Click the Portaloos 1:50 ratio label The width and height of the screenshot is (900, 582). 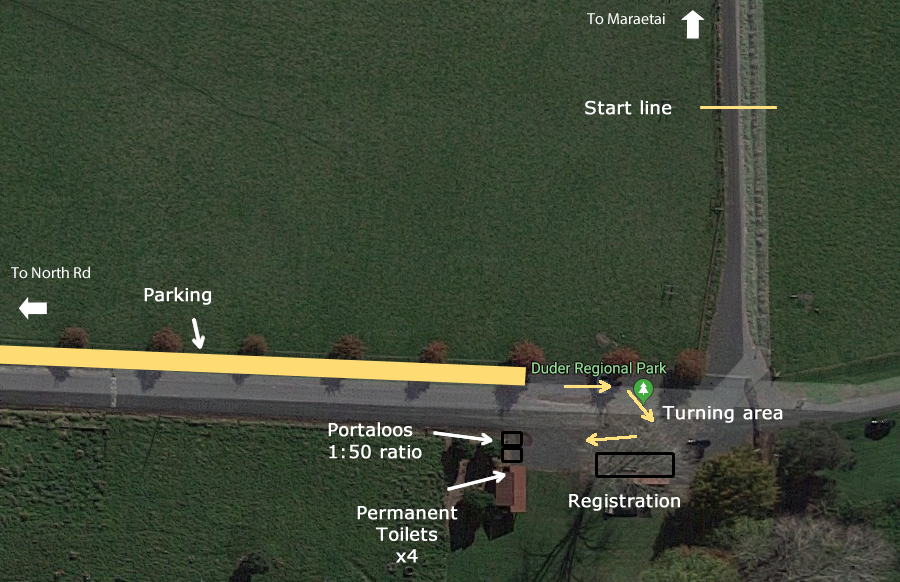375,441
